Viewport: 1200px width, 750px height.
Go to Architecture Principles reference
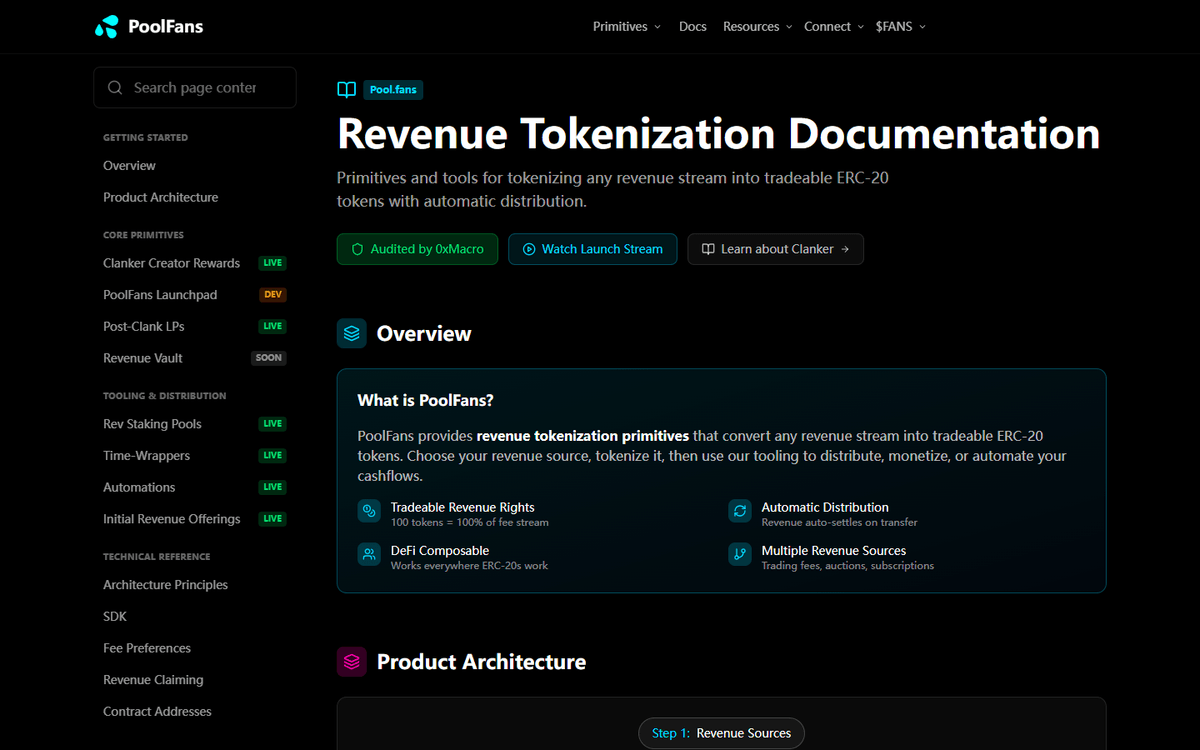point(165,585)
